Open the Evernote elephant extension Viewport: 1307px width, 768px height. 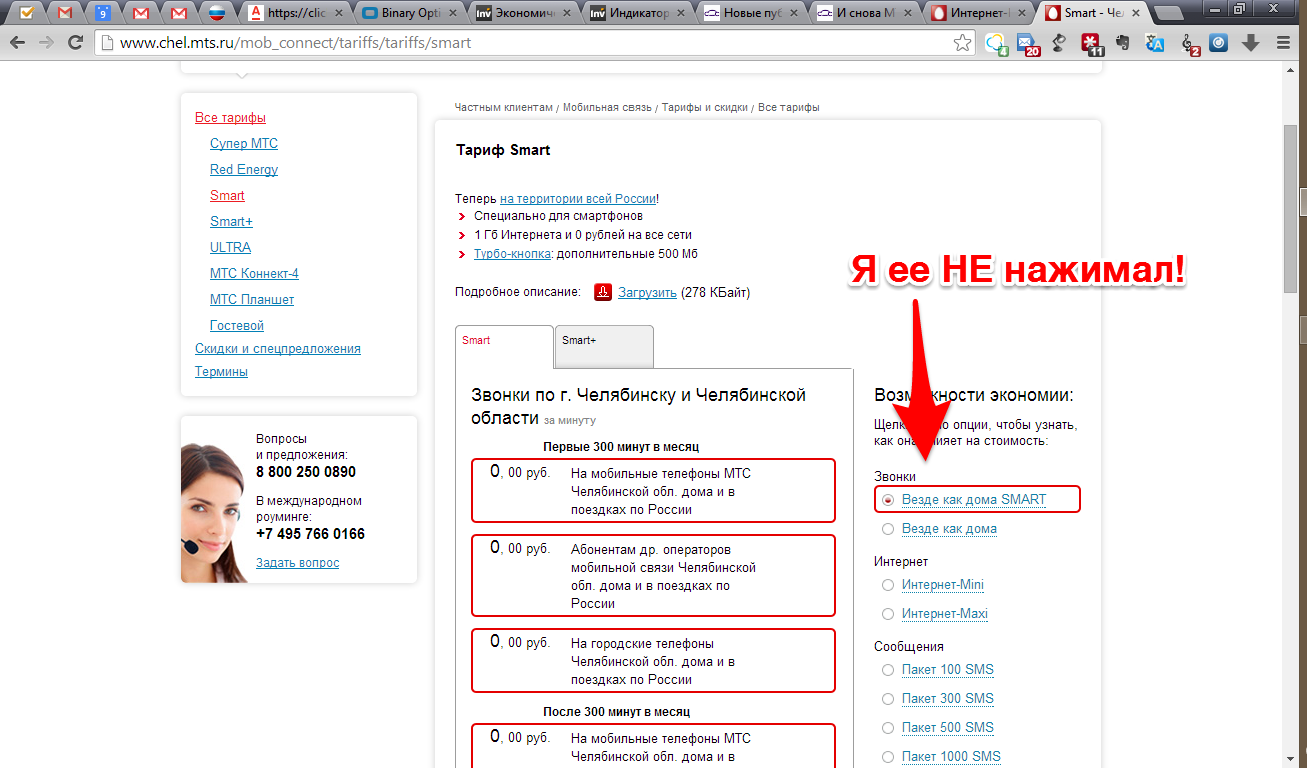(x=1123, y=43)
